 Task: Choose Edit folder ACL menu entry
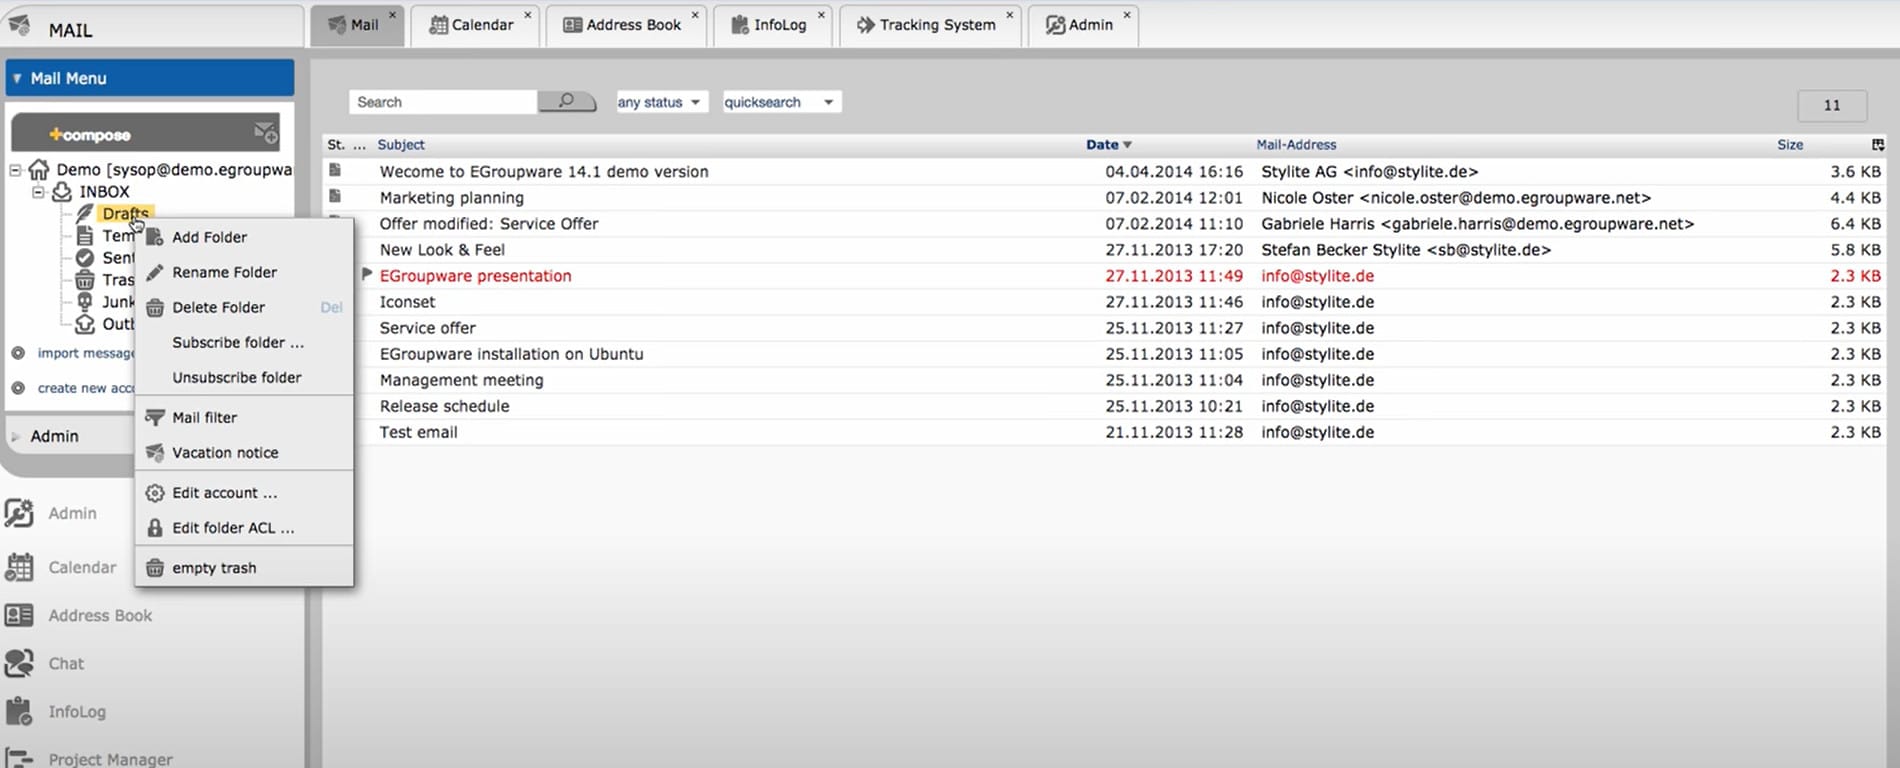coord(244,527)
